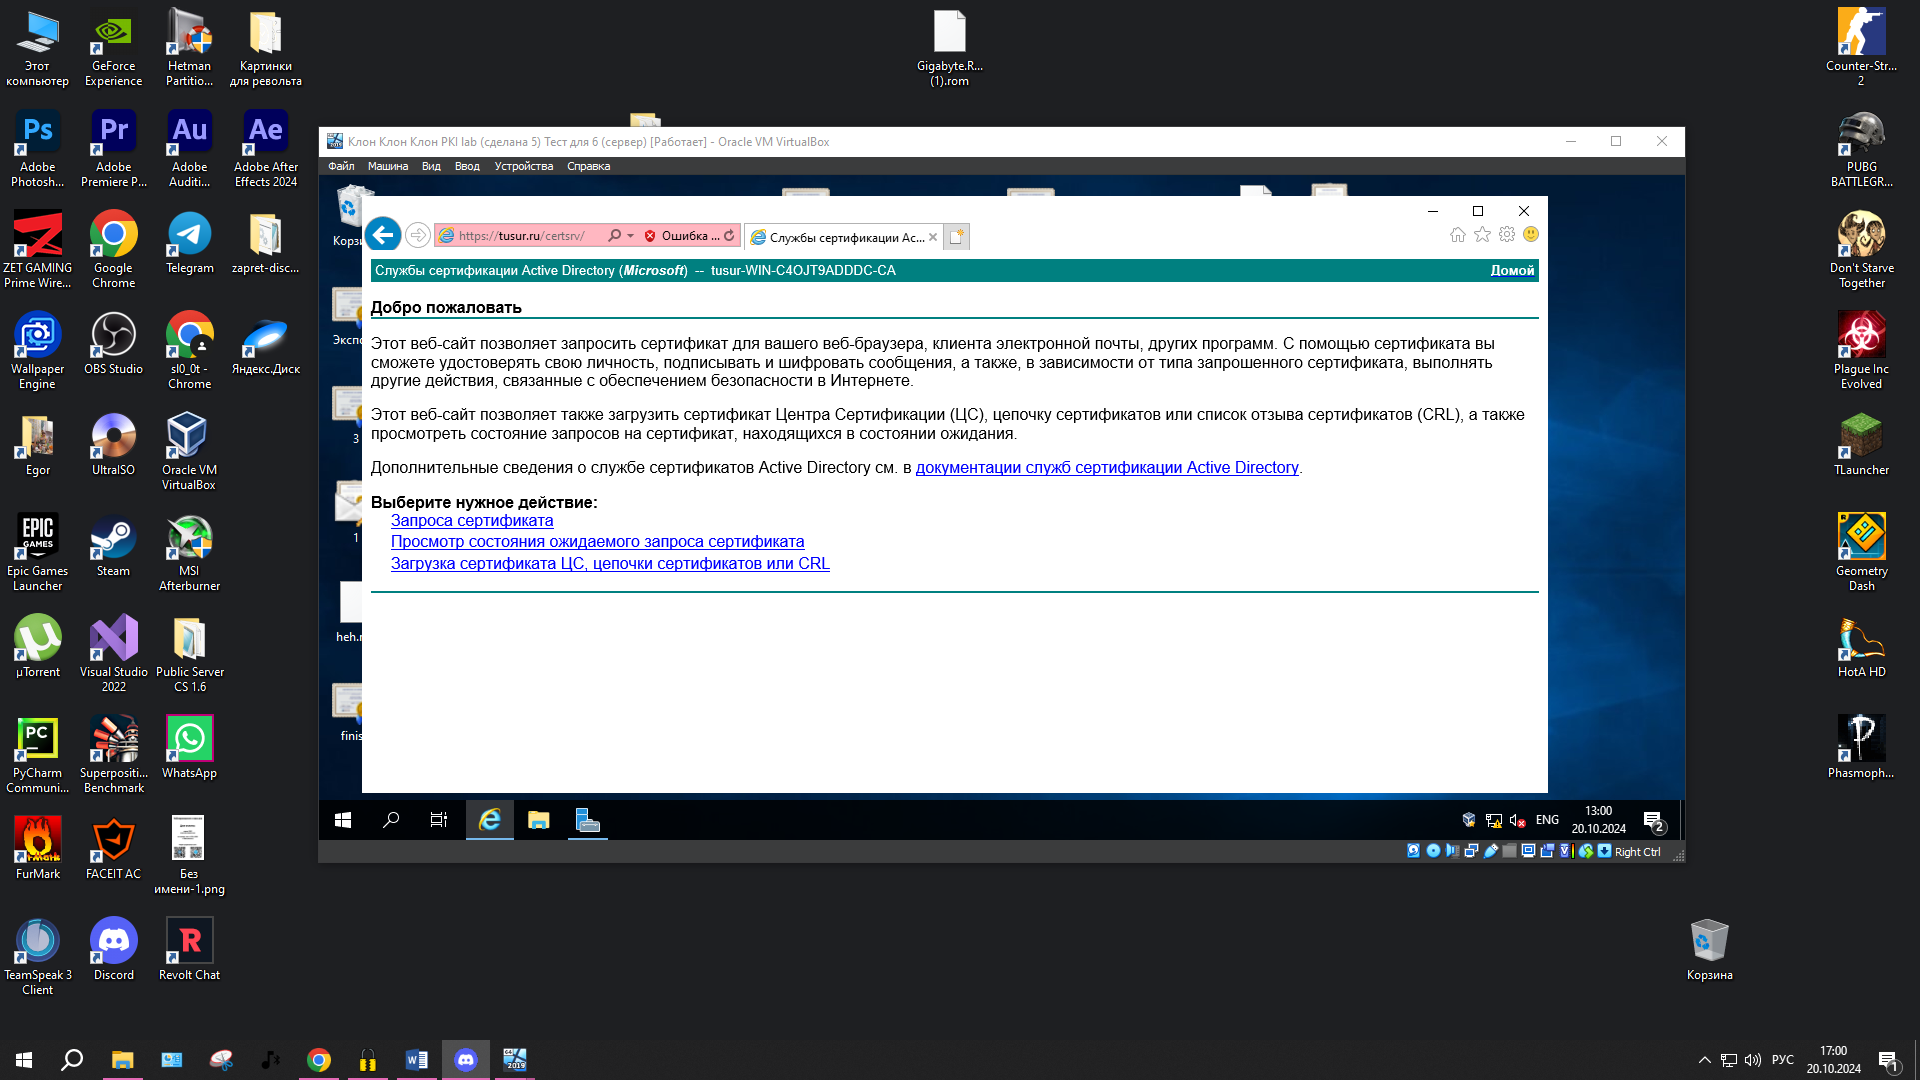Open the address bar dropdown arrow
The width and height of the screenshot is (1920, 1080).
(631, 236)
